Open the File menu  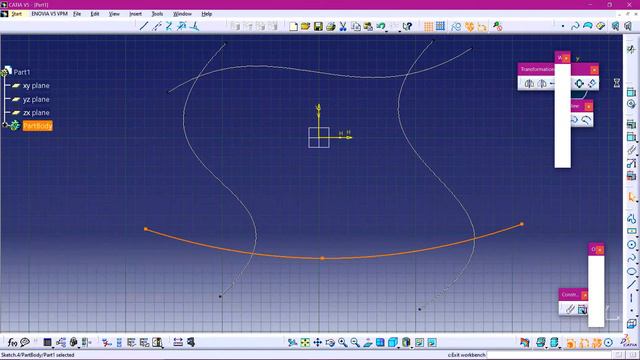pos(77,14)
